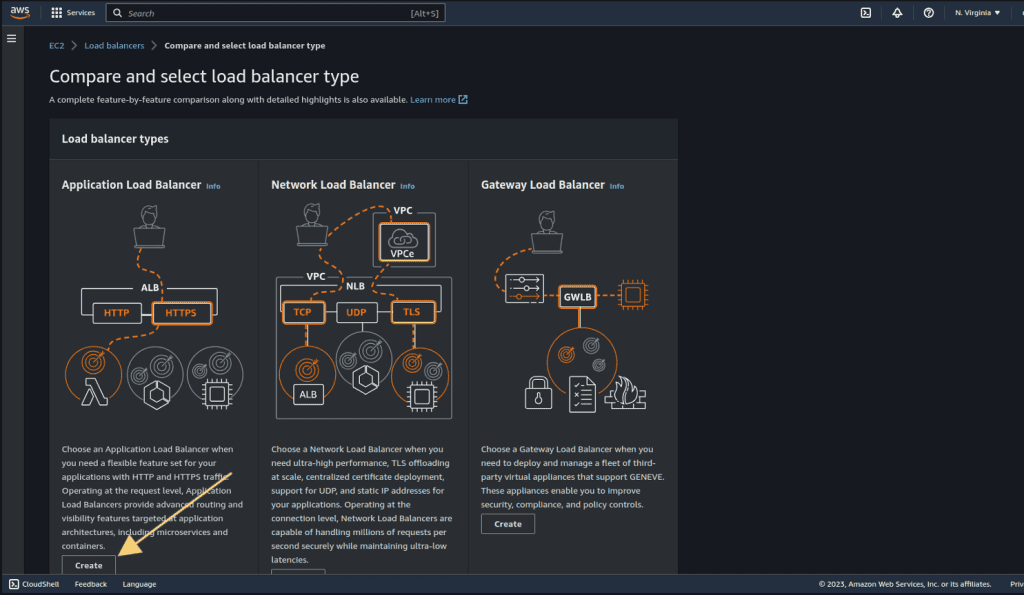Click the TCP box in NLB diagram
The height and width of the screenshot is (595, 1024).
coord(302,313)
